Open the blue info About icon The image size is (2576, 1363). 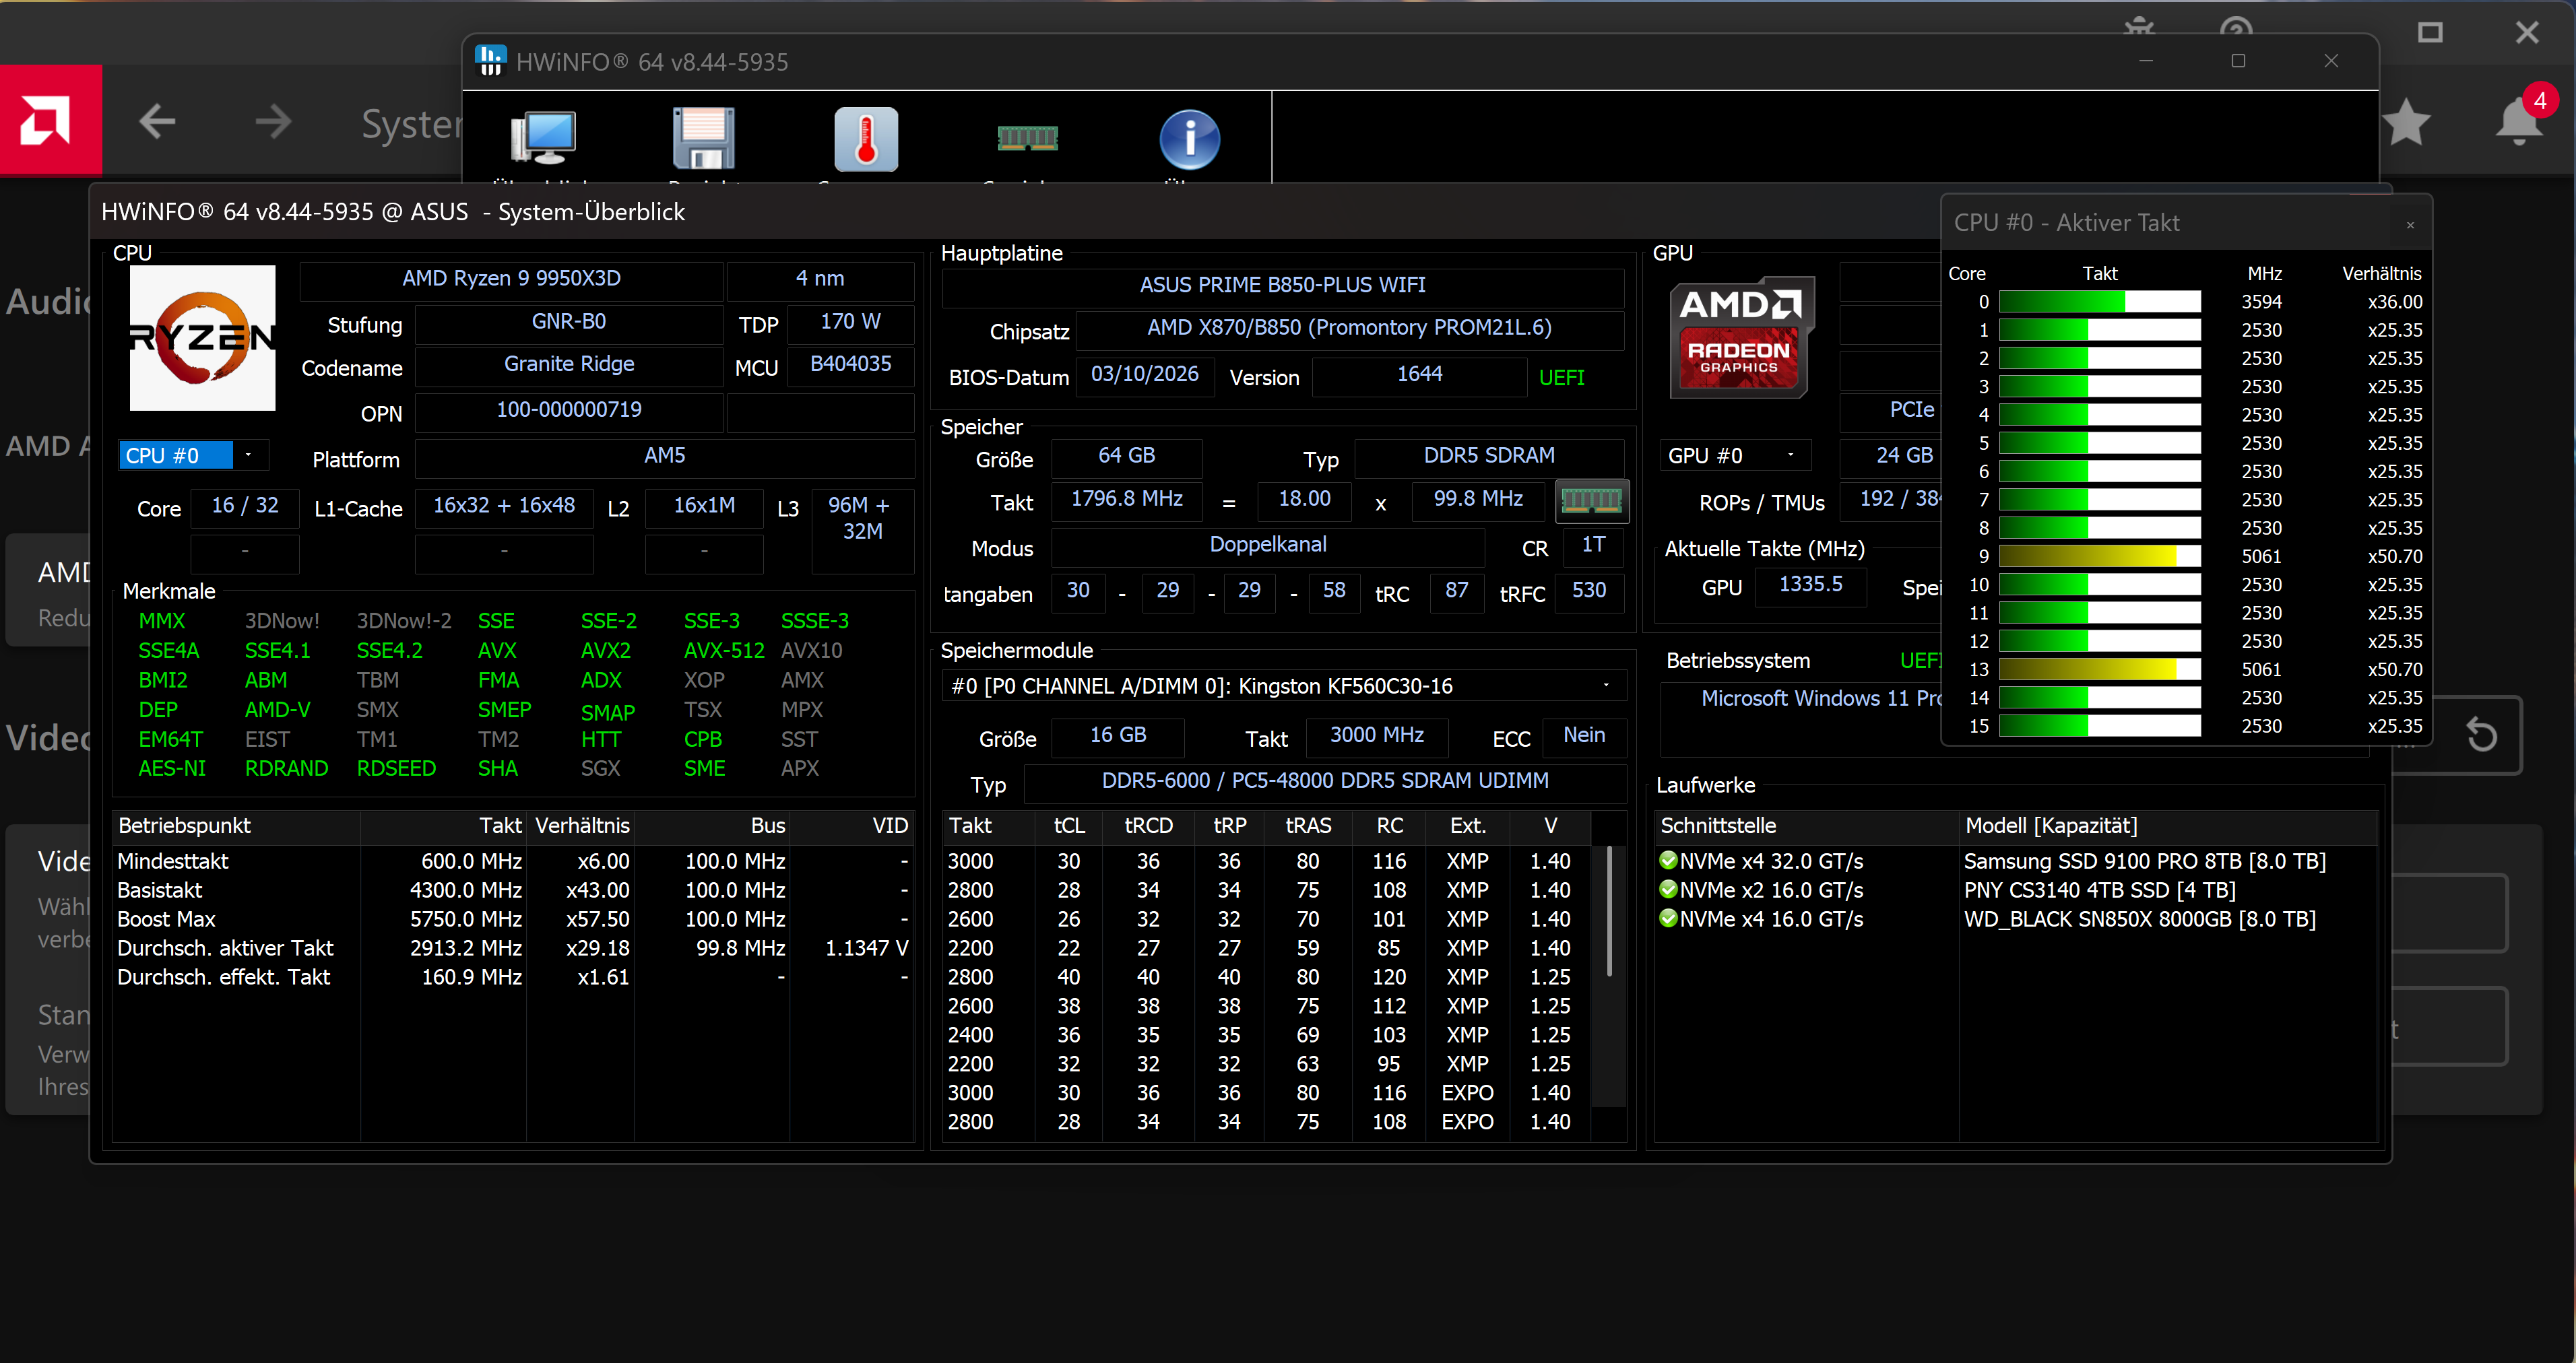click(1189, 138)
